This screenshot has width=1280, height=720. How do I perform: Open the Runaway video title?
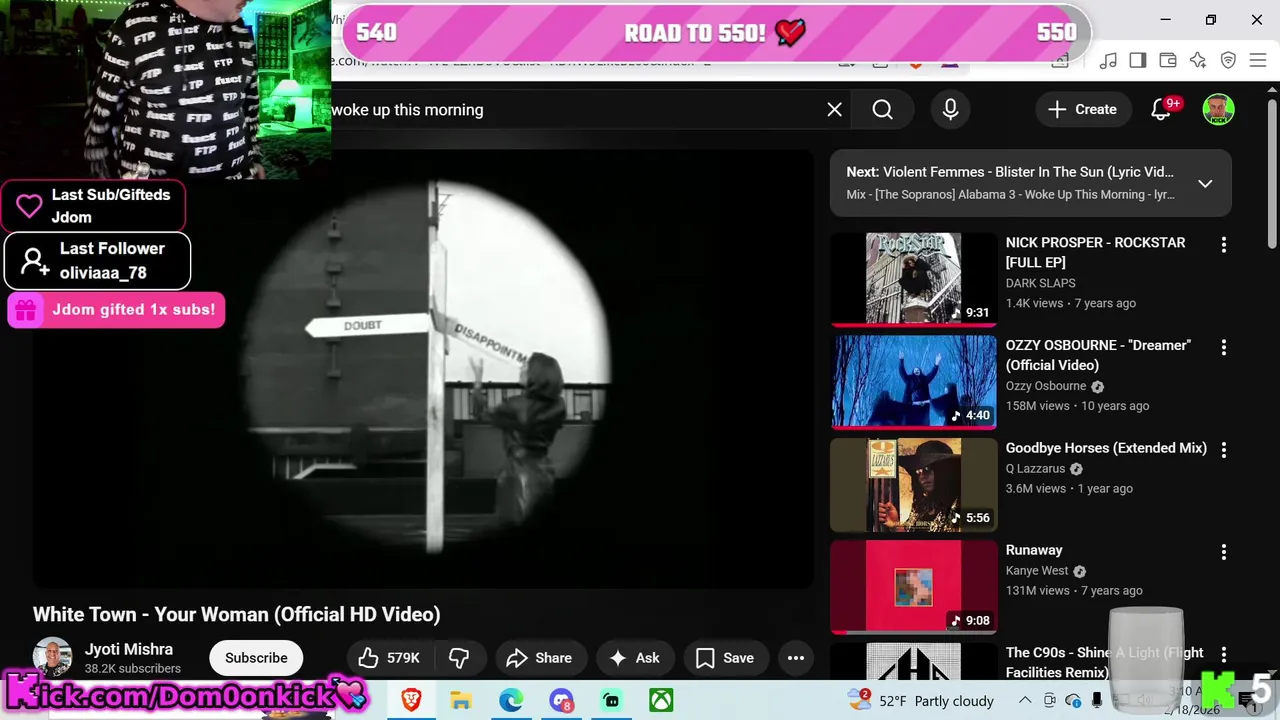tap(1034, 550)
